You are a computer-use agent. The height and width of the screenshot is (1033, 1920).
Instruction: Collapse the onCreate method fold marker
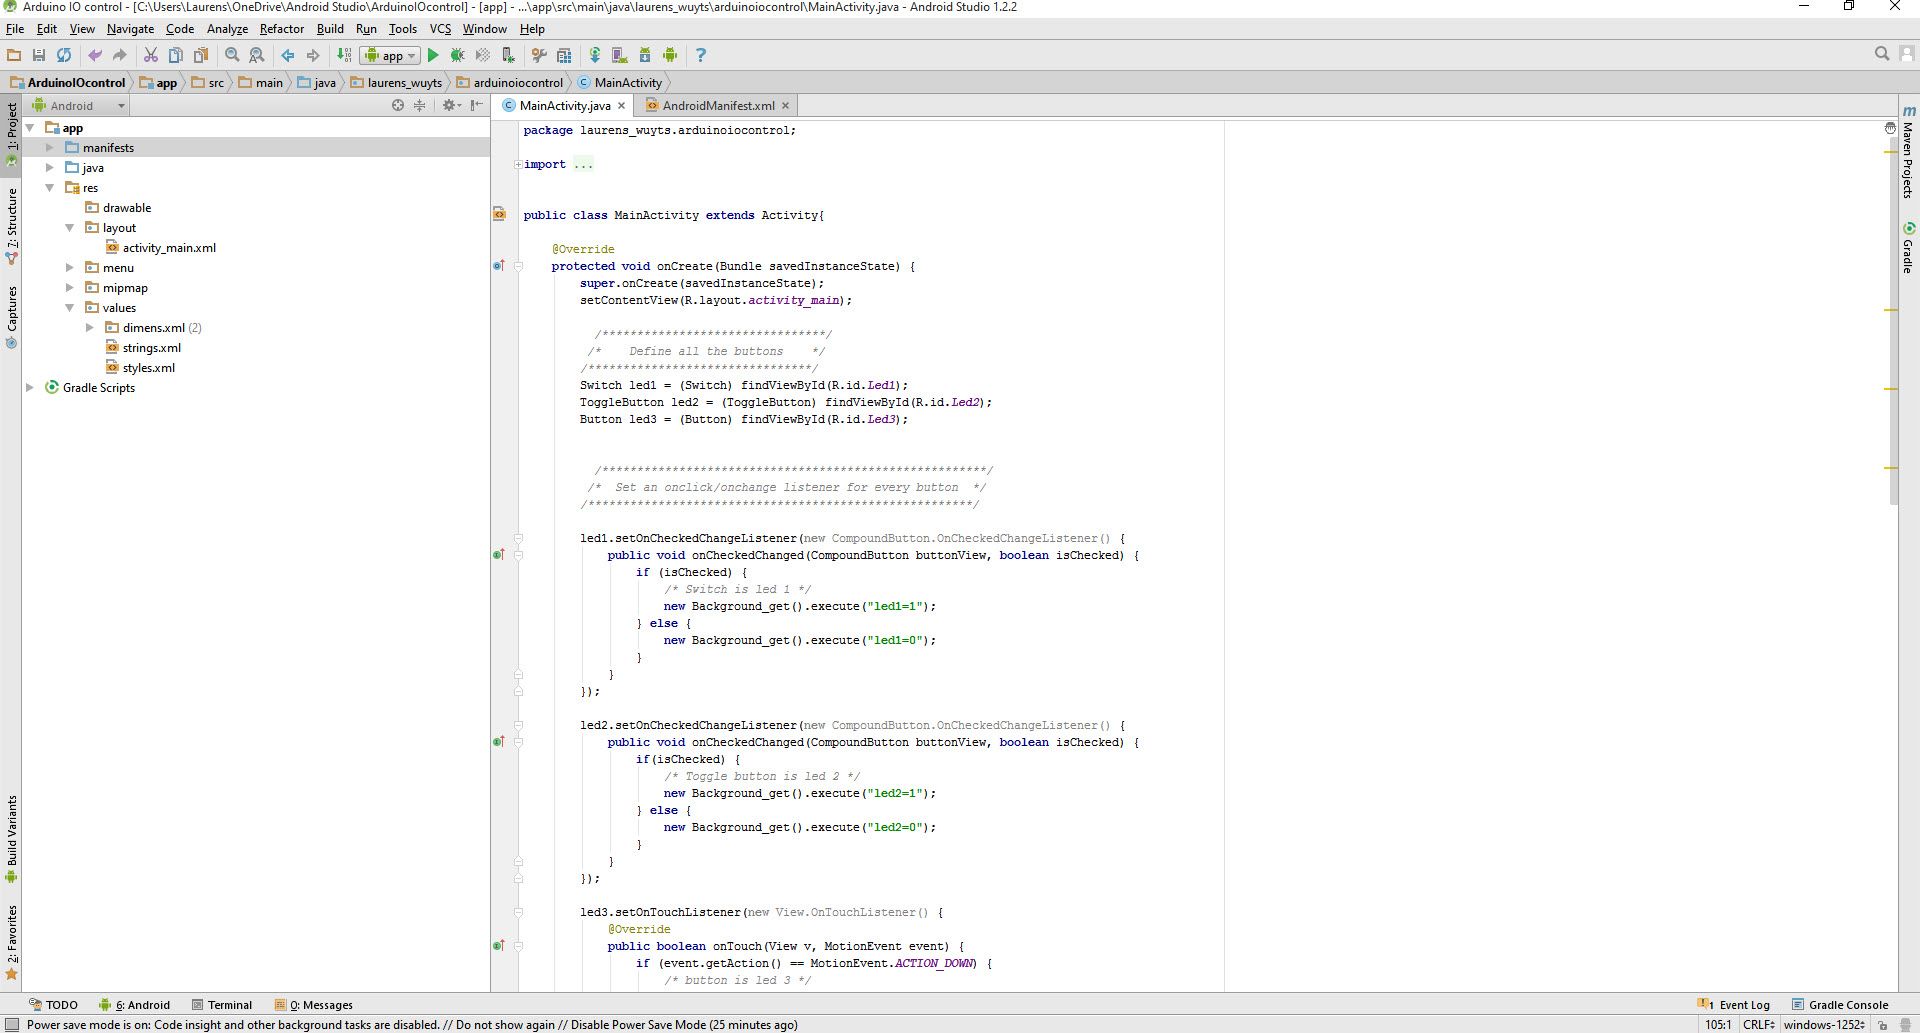click(x=518, y=266)
